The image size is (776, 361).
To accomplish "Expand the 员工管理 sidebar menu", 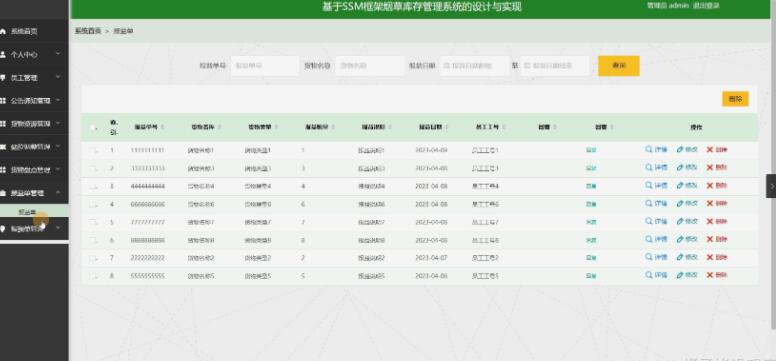I will pyautogui.click(x=34, y=78).
